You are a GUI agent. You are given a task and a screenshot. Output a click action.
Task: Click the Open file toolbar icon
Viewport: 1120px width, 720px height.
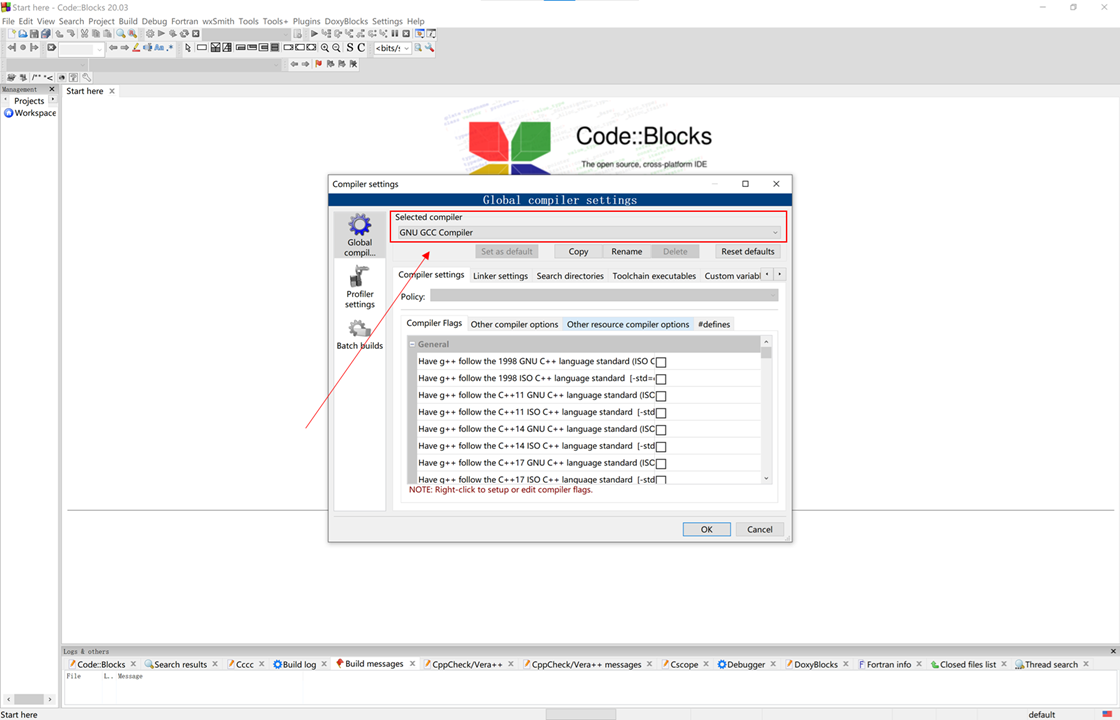point(23,34)
